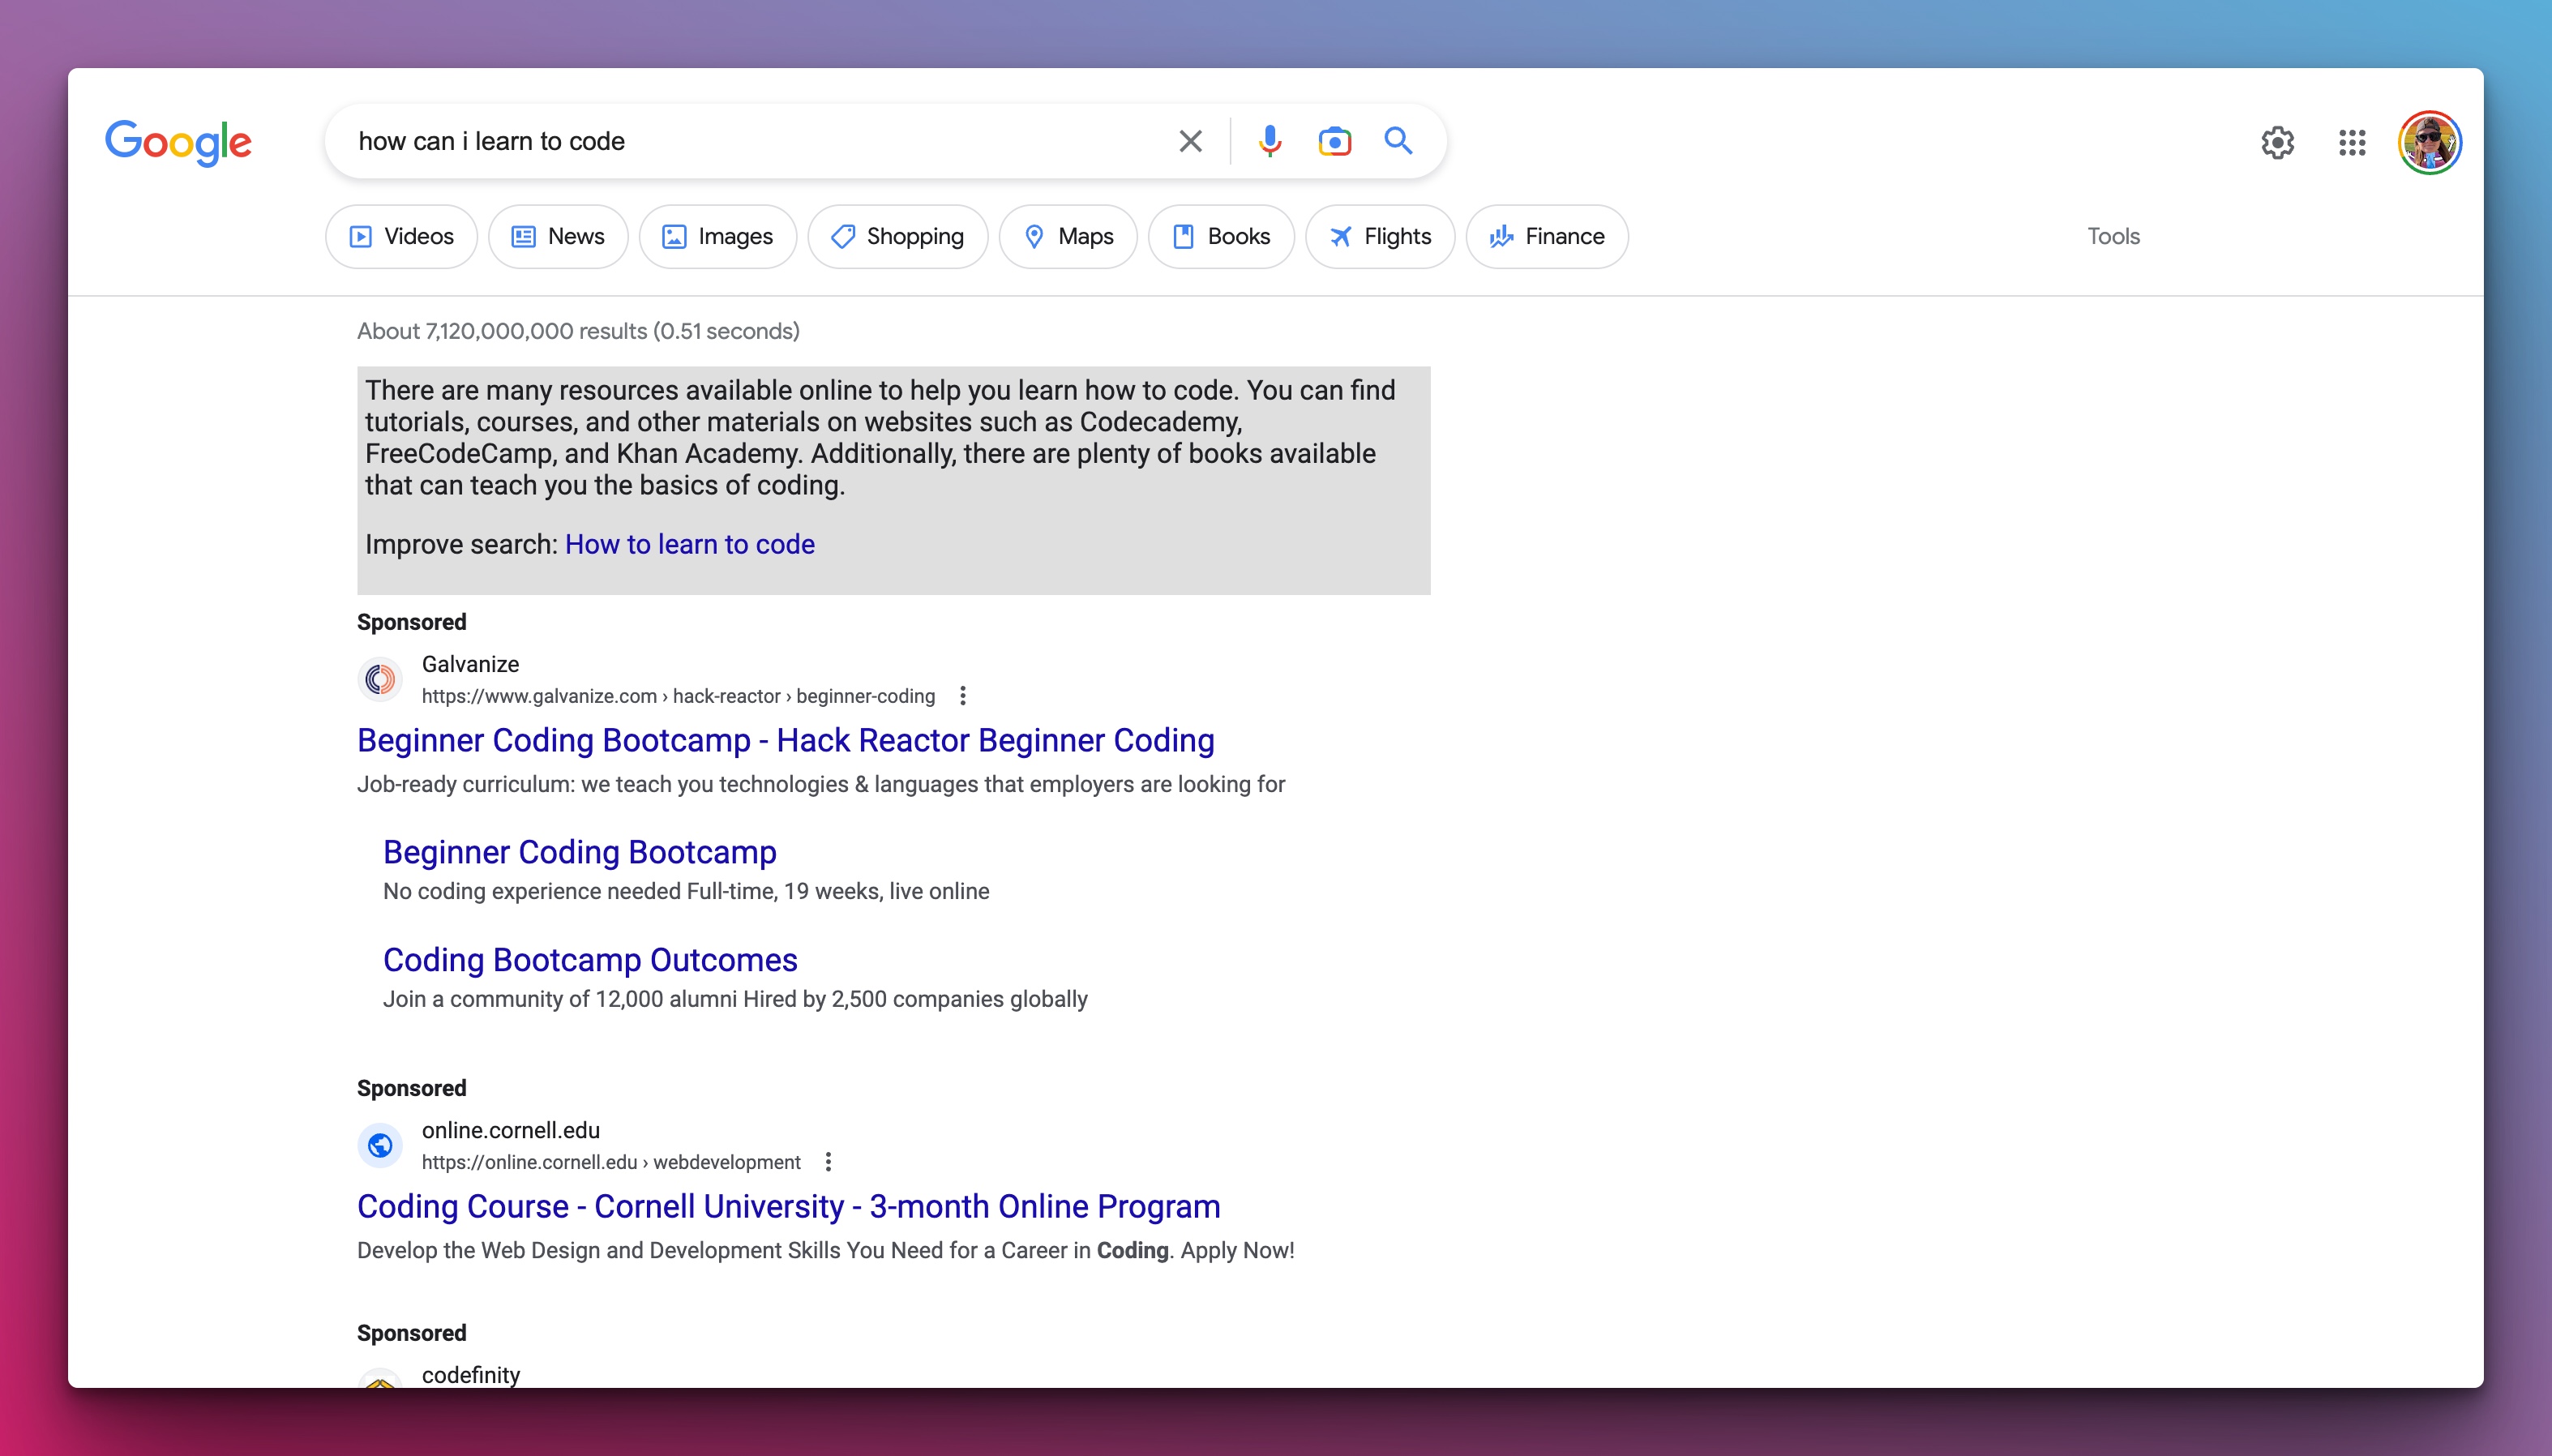Image resolution: width=2552 pixels, height=1456 pixels.
Task: Open the Finance filter chip
Action: coord(1546,236)
